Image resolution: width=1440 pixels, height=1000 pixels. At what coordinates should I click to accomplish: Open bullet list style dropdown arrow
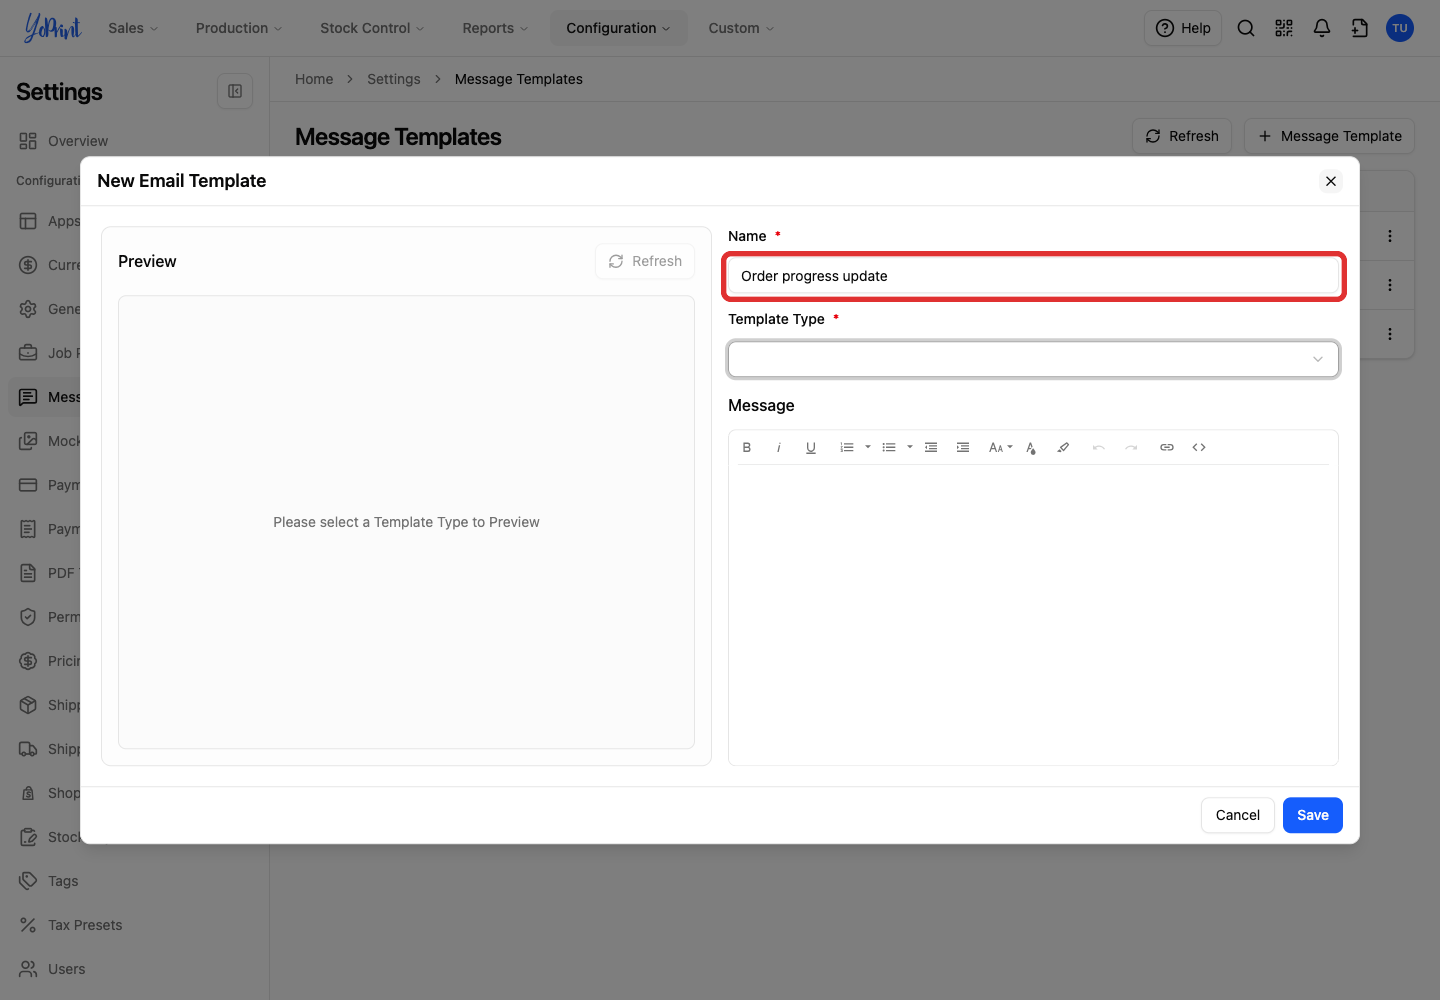(910, 447)
